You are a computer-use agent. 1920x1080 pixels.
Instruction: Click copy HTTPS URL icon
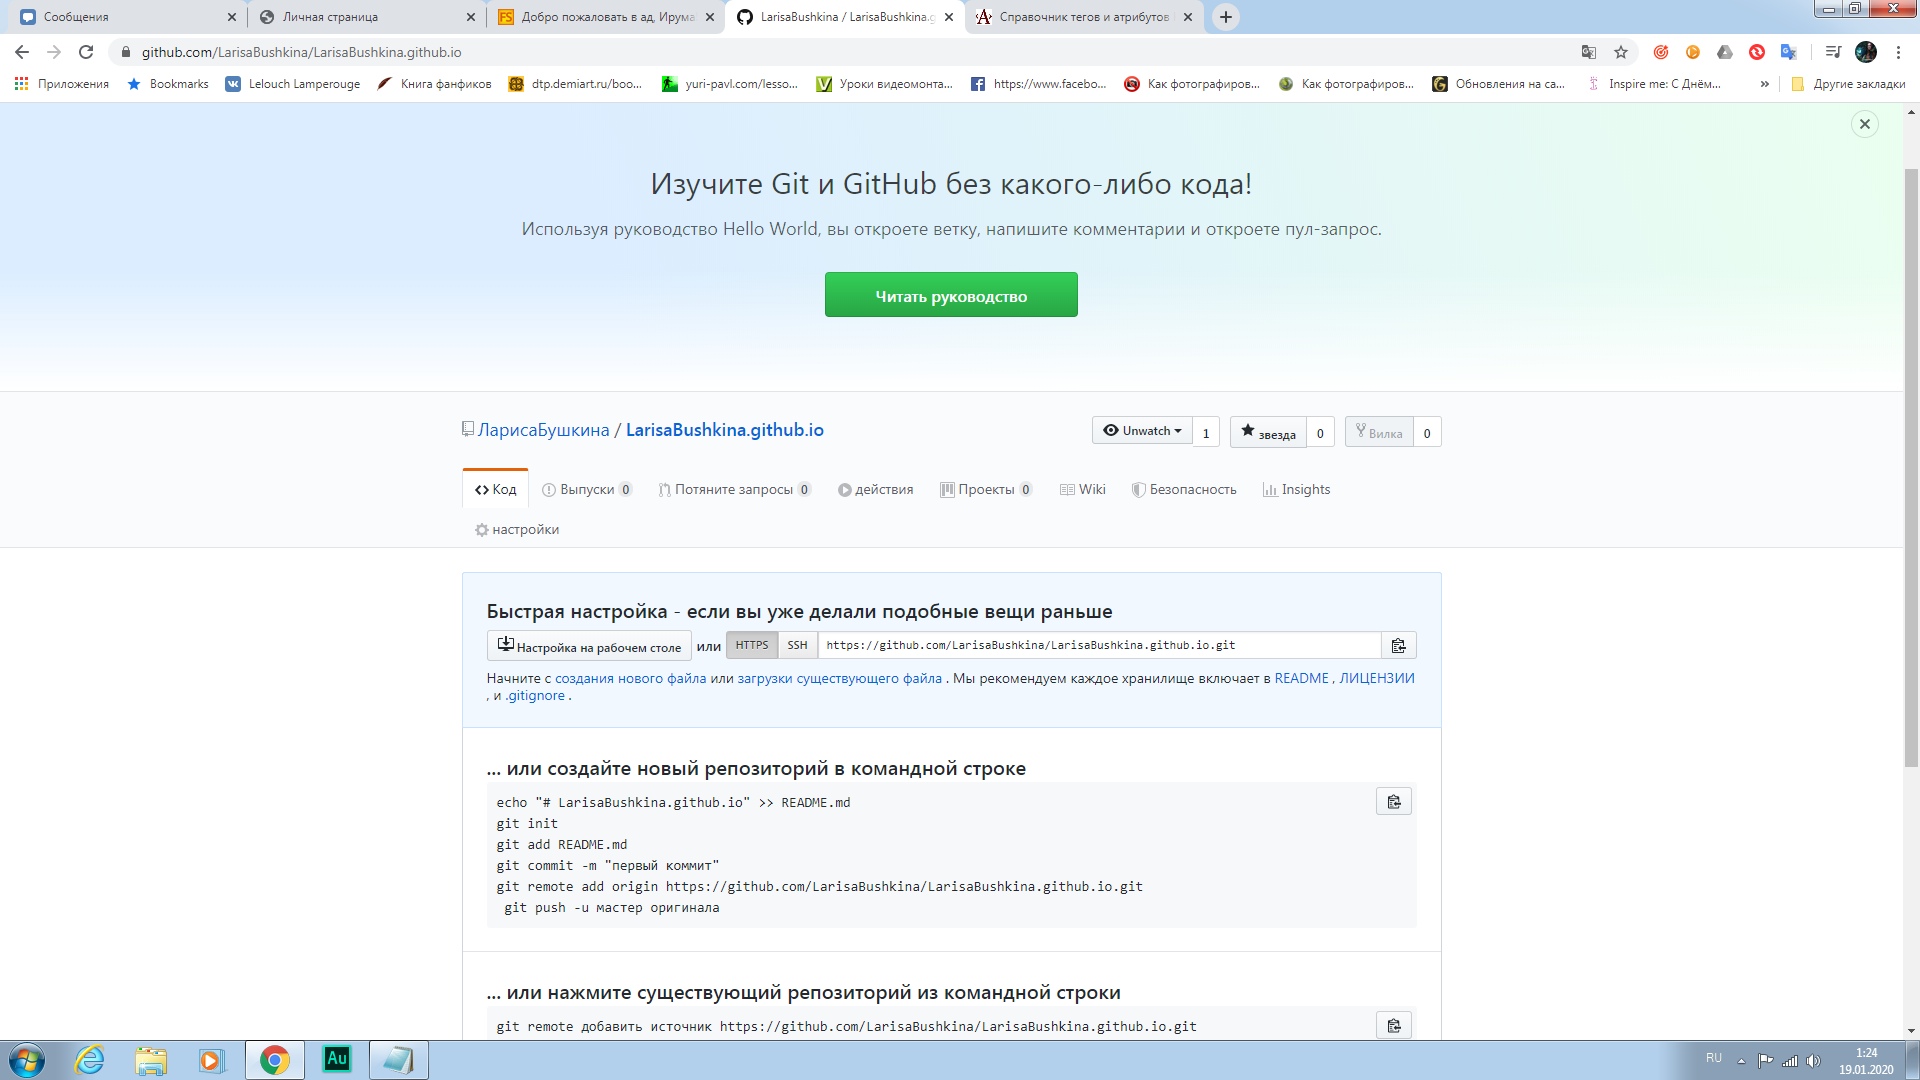click(1398, 645)
